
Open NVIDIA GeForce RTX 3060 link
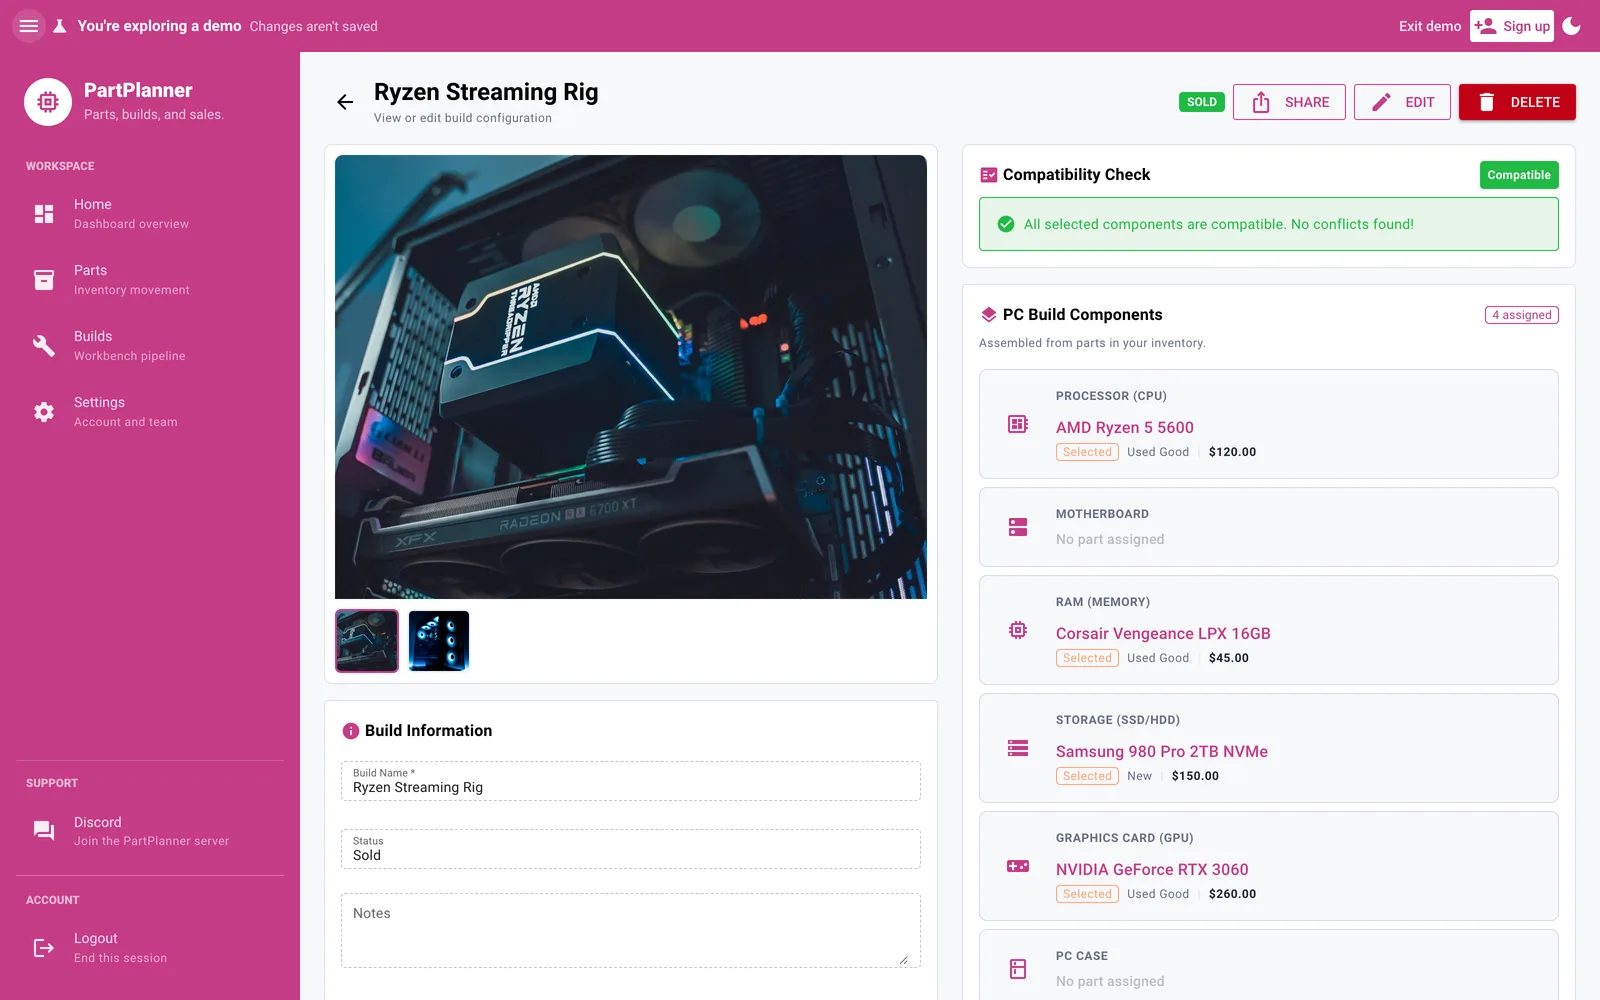tap(1152, 869)
